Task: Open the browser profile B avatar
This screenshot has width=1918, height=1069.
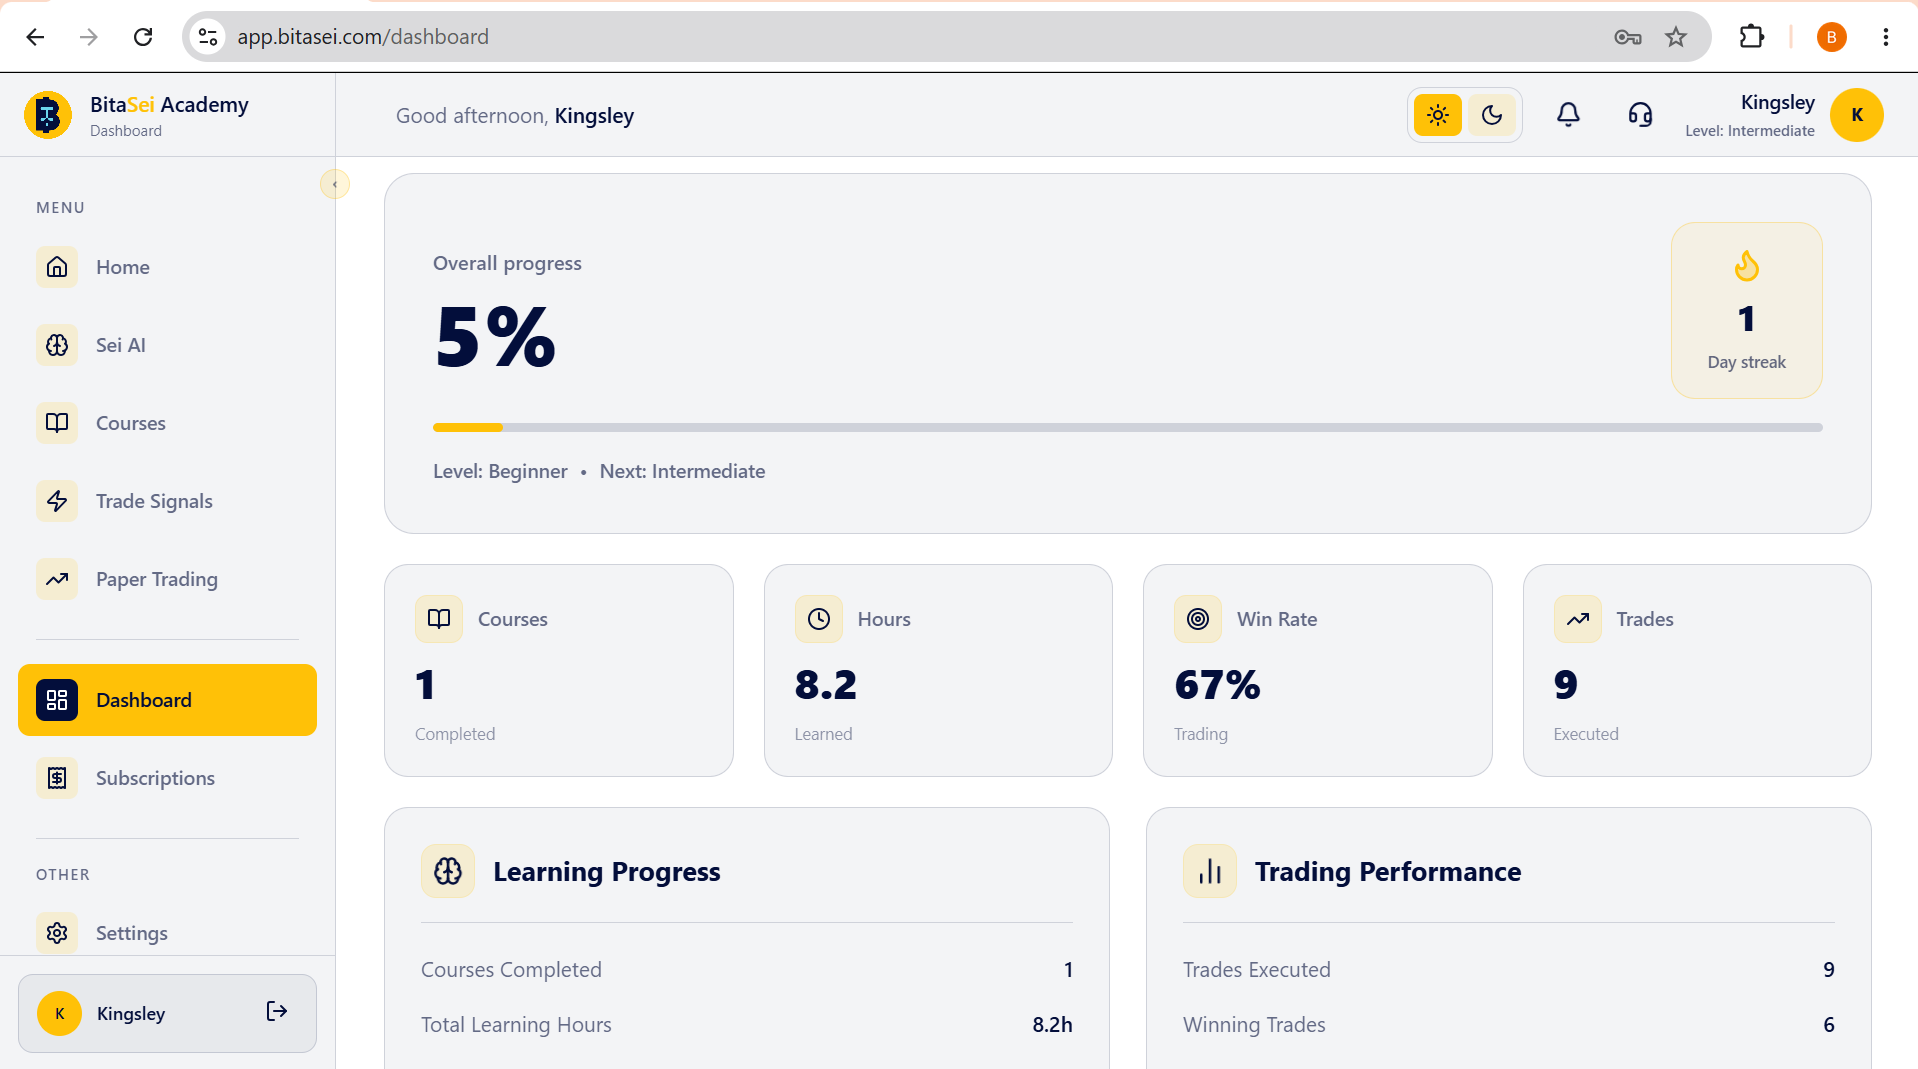Action: pyautogui.click(x=1831, y=37)
